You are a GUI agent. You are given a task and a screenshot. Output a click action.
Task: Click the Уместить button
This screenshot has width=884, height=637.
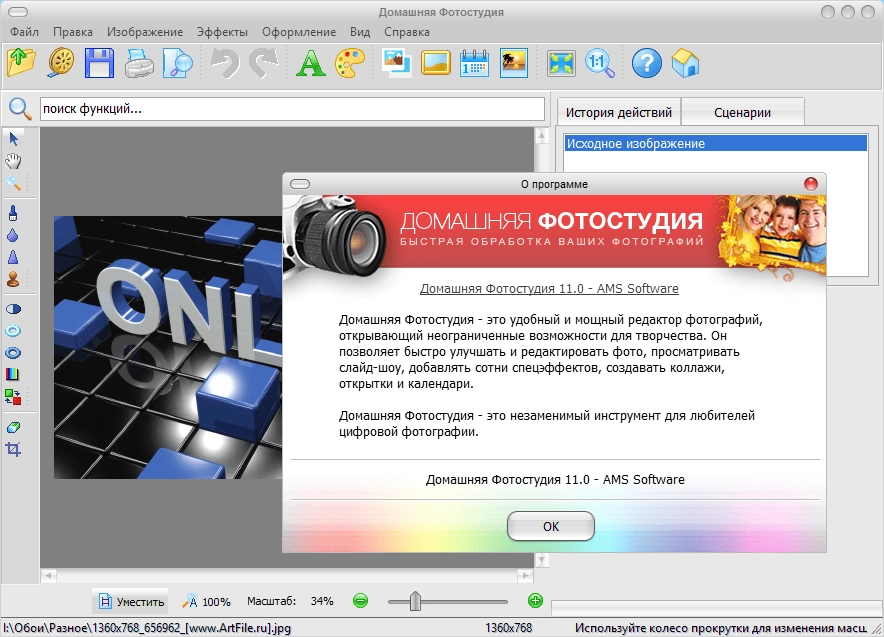(131, 601)
